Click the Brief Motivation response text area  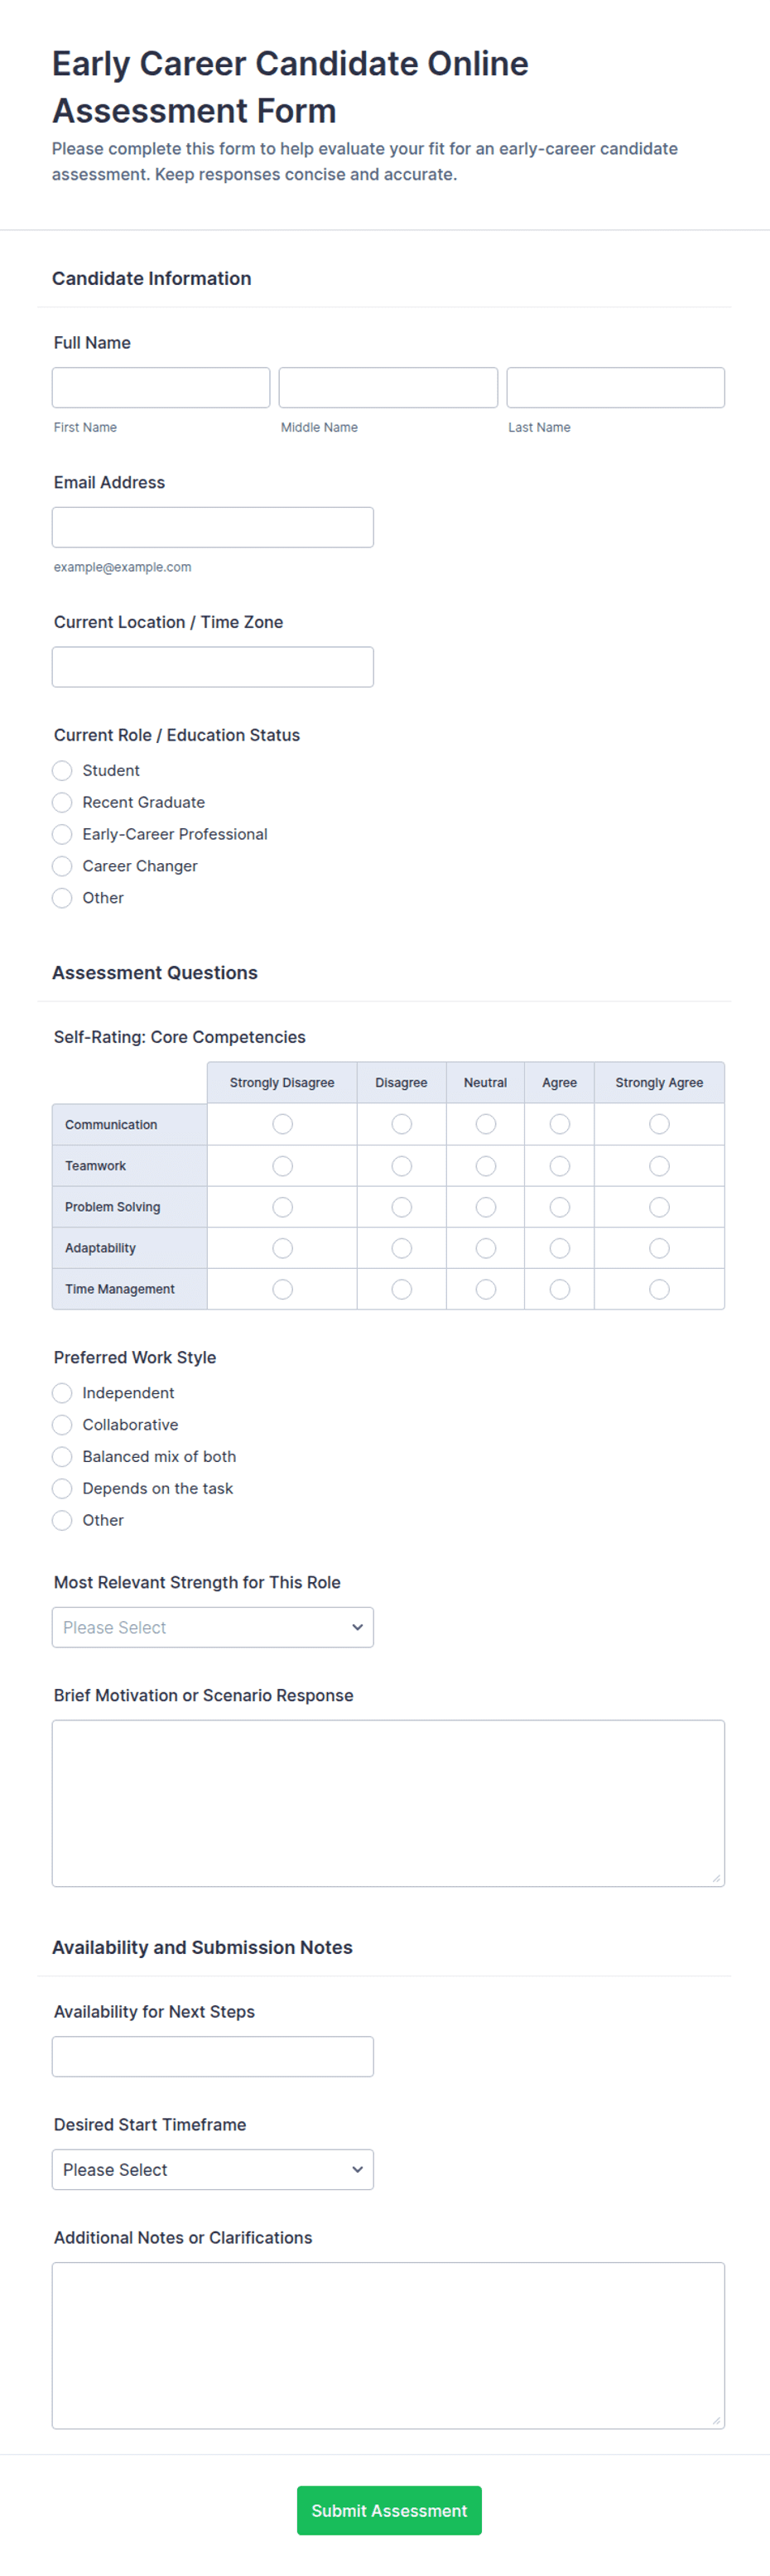(388, 1803)
